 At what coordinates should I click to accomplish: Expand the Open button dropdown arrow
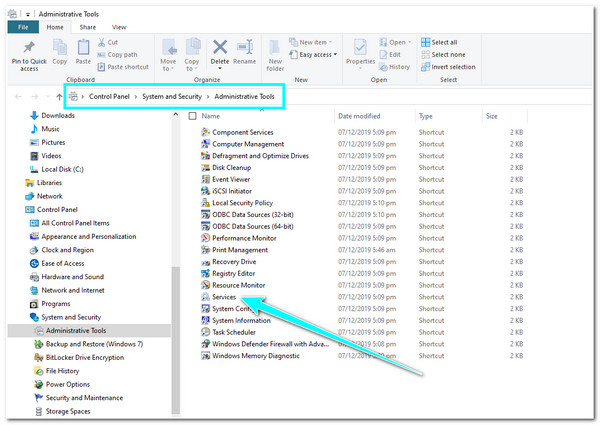pyautogui.click(x=409, y=42)
